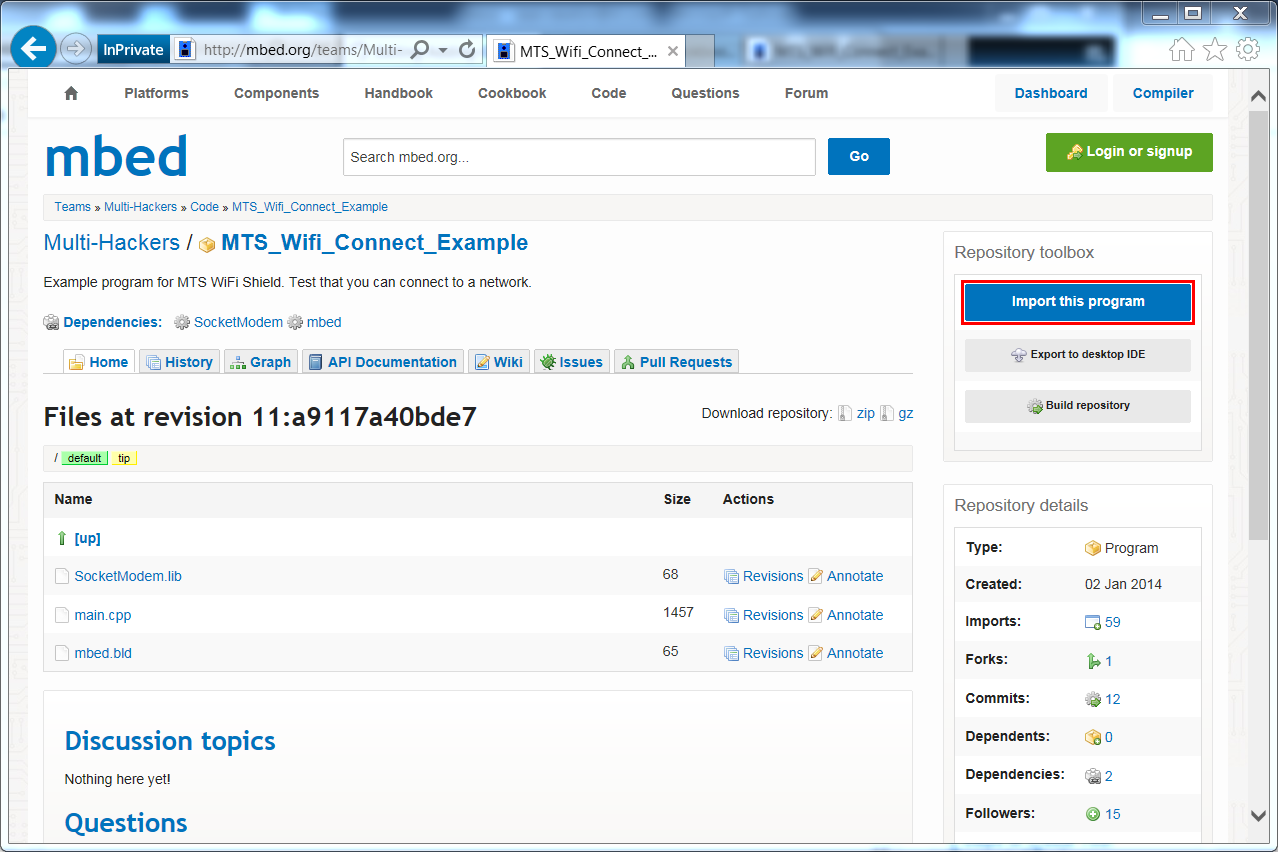Click Annotate for SocketModem.lib
Screen dimensions: 1278x852
coord(854,576)
